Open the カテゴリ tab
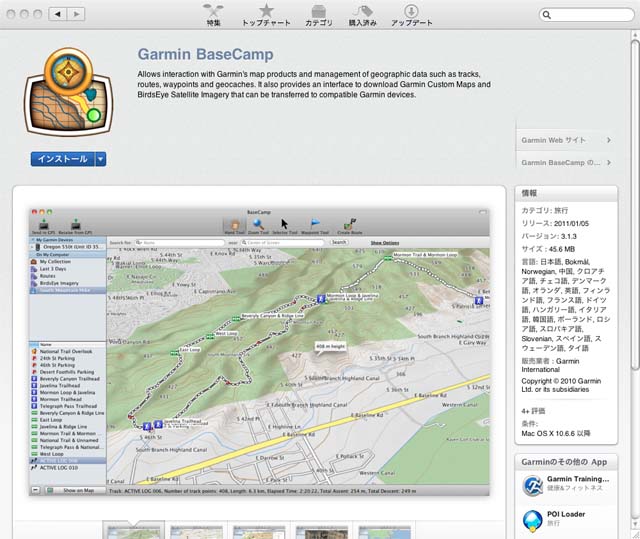 319,15
